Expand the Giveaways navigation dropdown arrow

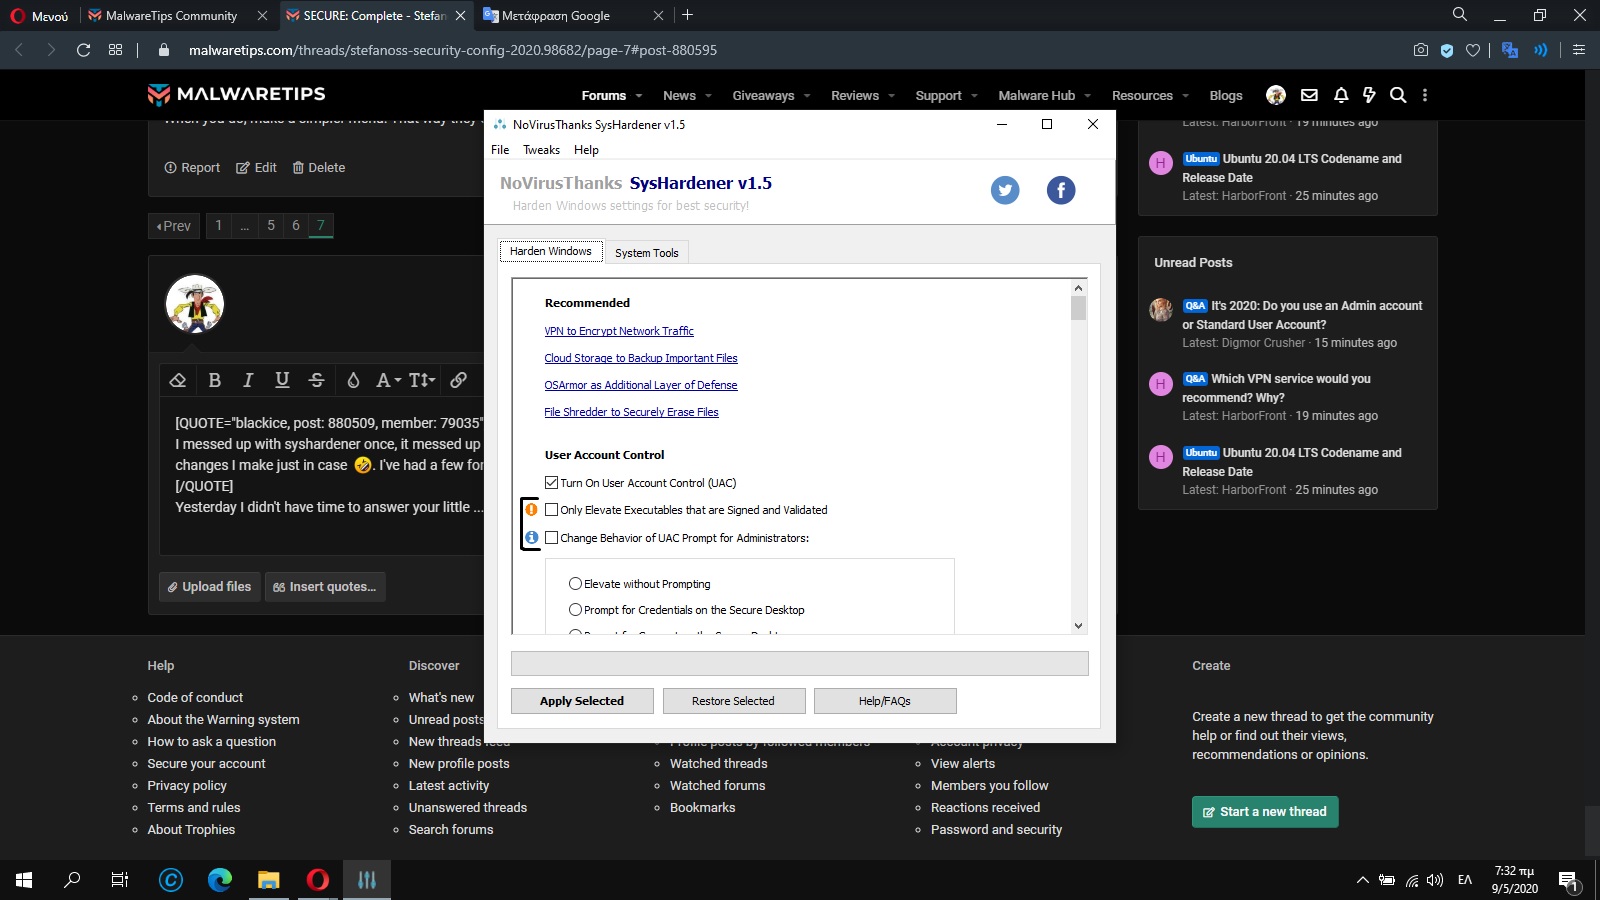[x=807, y=96]
